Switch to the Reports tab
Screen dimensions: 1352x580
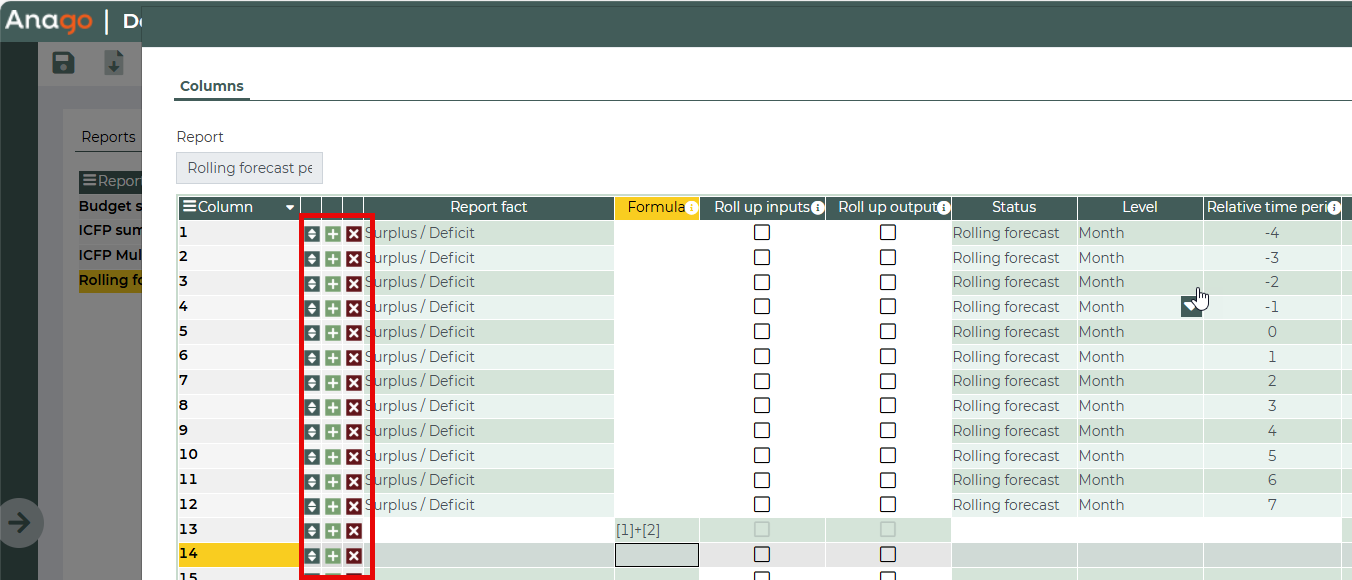[x=108, y=137]
